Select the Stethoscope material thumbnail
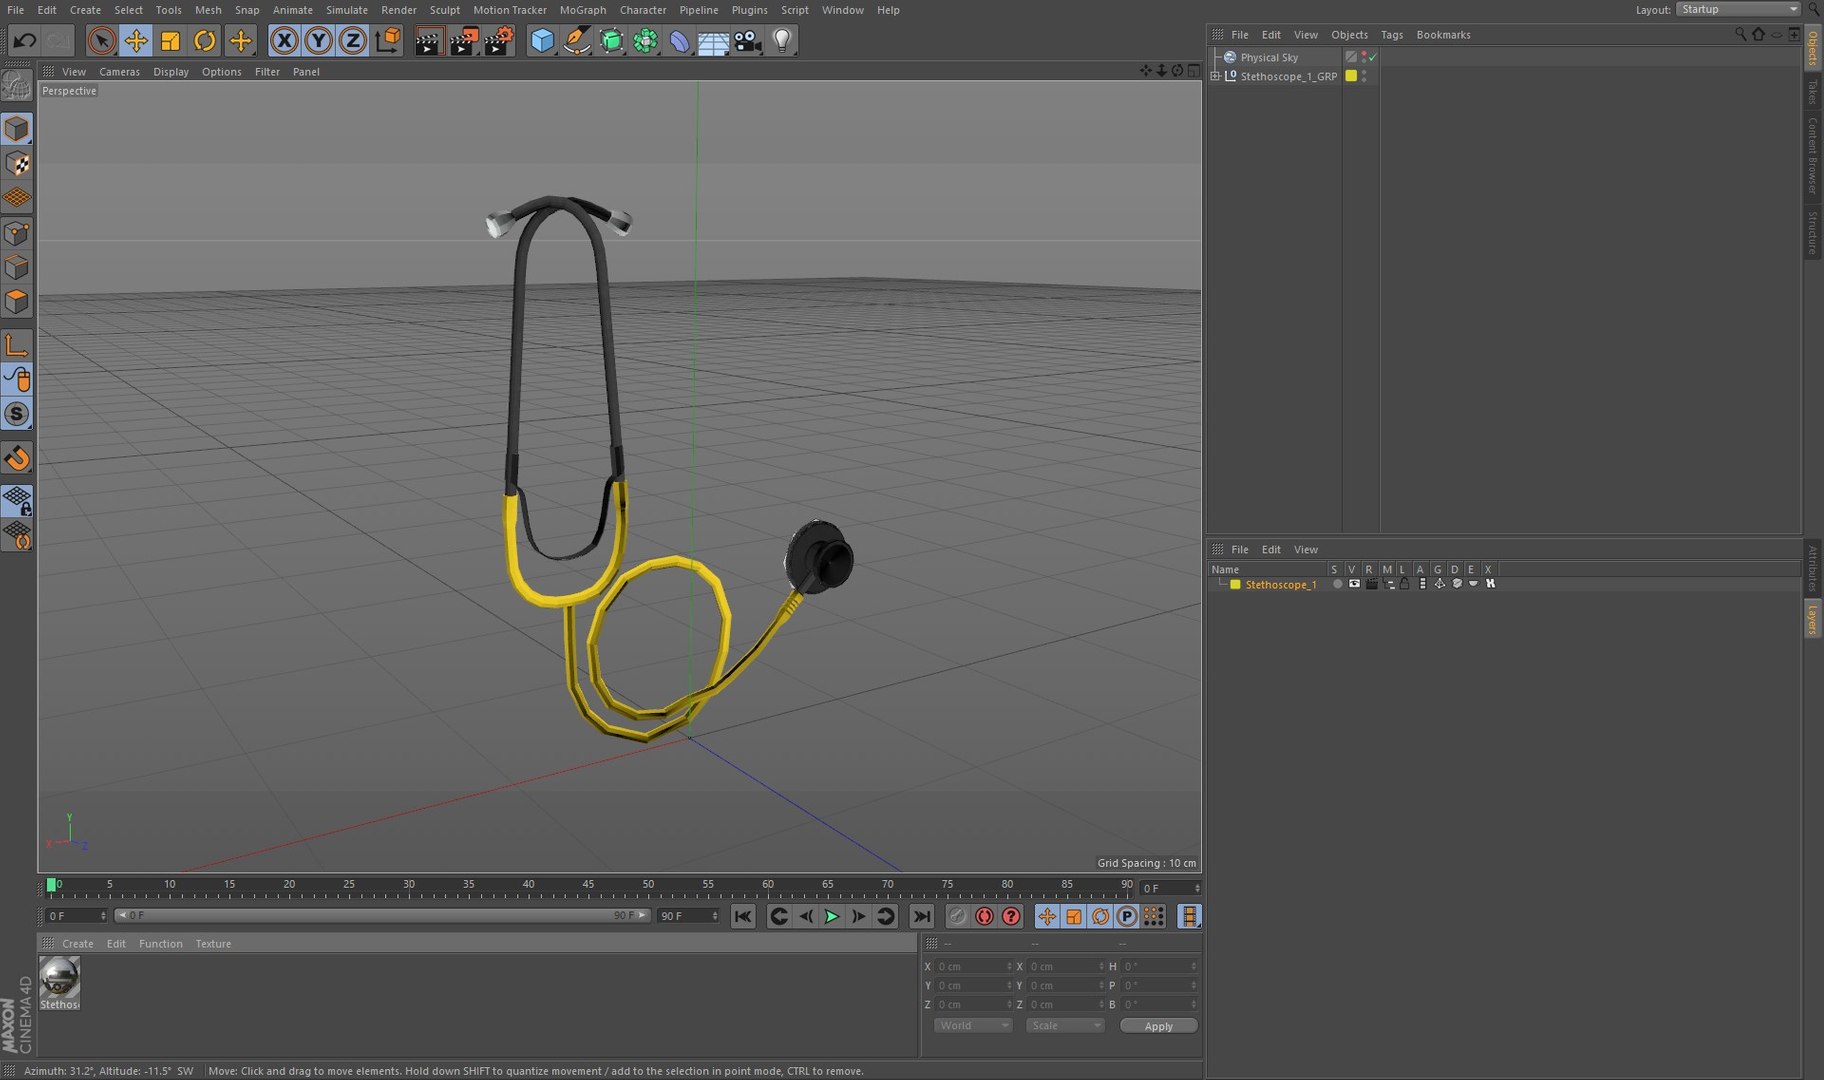This screenshot has width=1824, height=1080. (59, 977)
